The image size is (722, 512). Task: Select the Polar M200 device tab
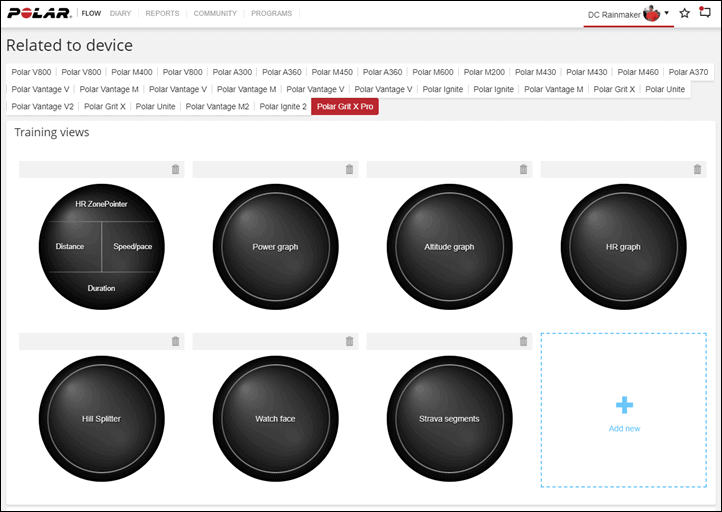tap(484, 72)
